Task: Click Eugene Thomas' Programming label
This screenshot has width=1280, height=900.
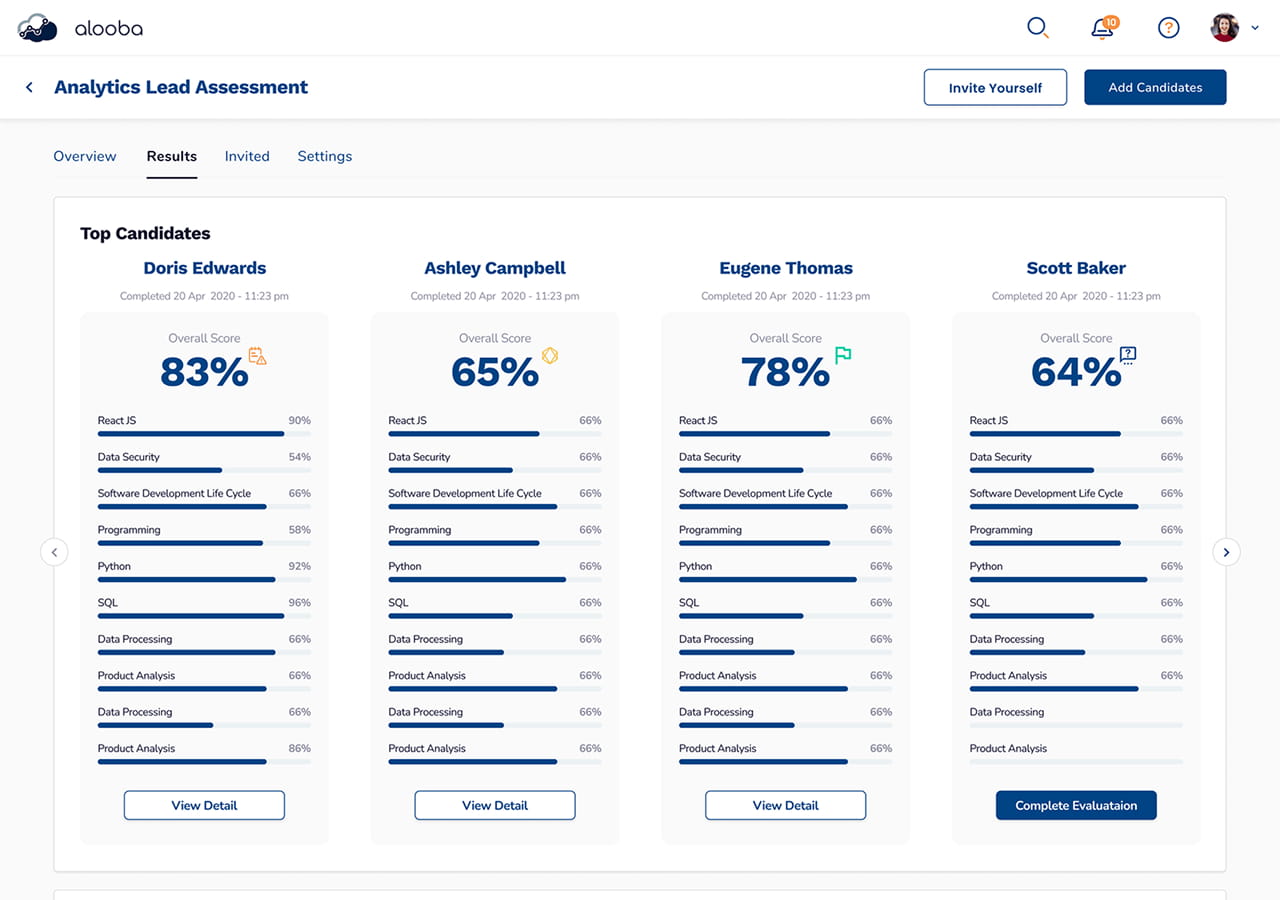Action: 710,530
